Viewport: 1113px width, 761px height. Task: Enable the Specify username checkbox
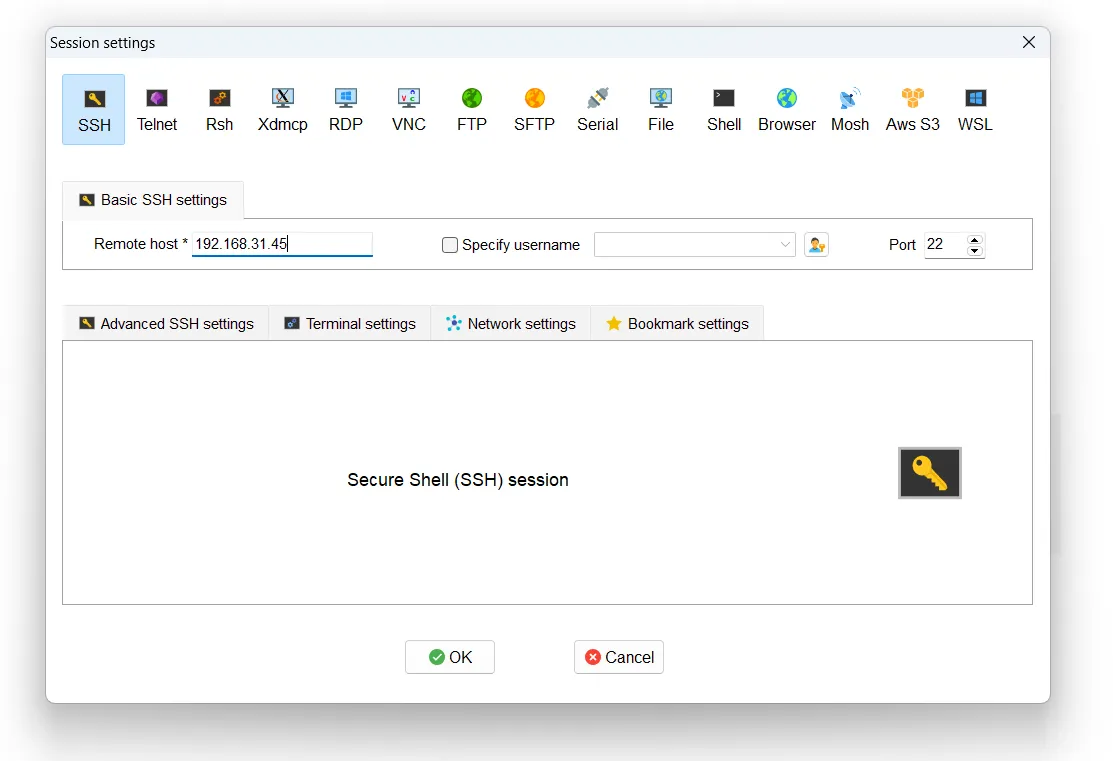pyautogui.click(x=450, y=245)
